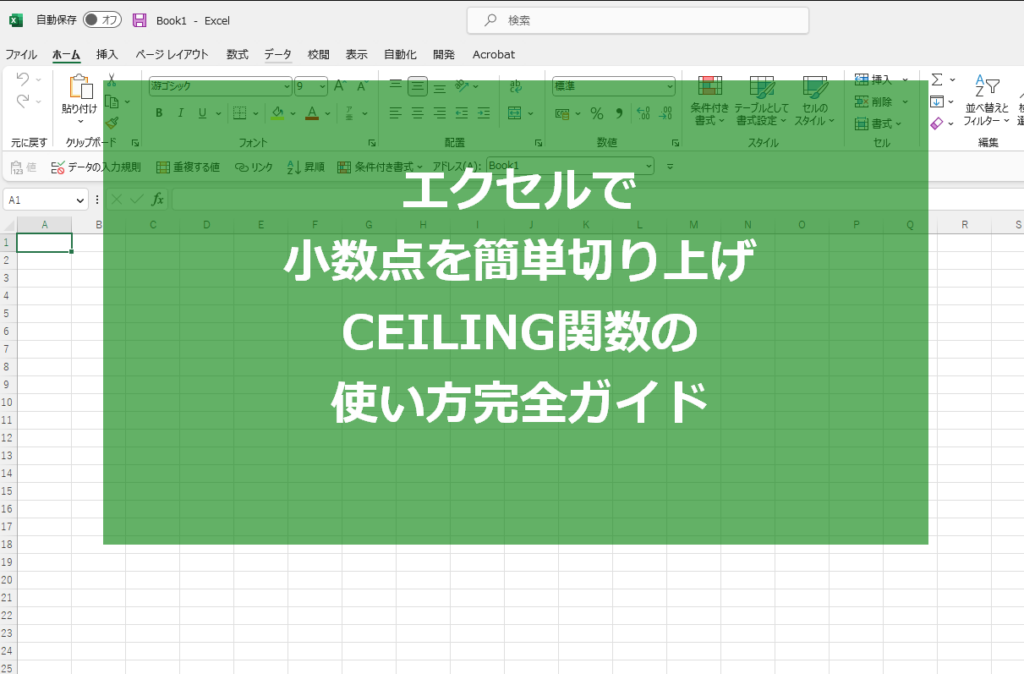Click the リンク button
This screenshot has height=674, width=1024.
tap(254, 167)
